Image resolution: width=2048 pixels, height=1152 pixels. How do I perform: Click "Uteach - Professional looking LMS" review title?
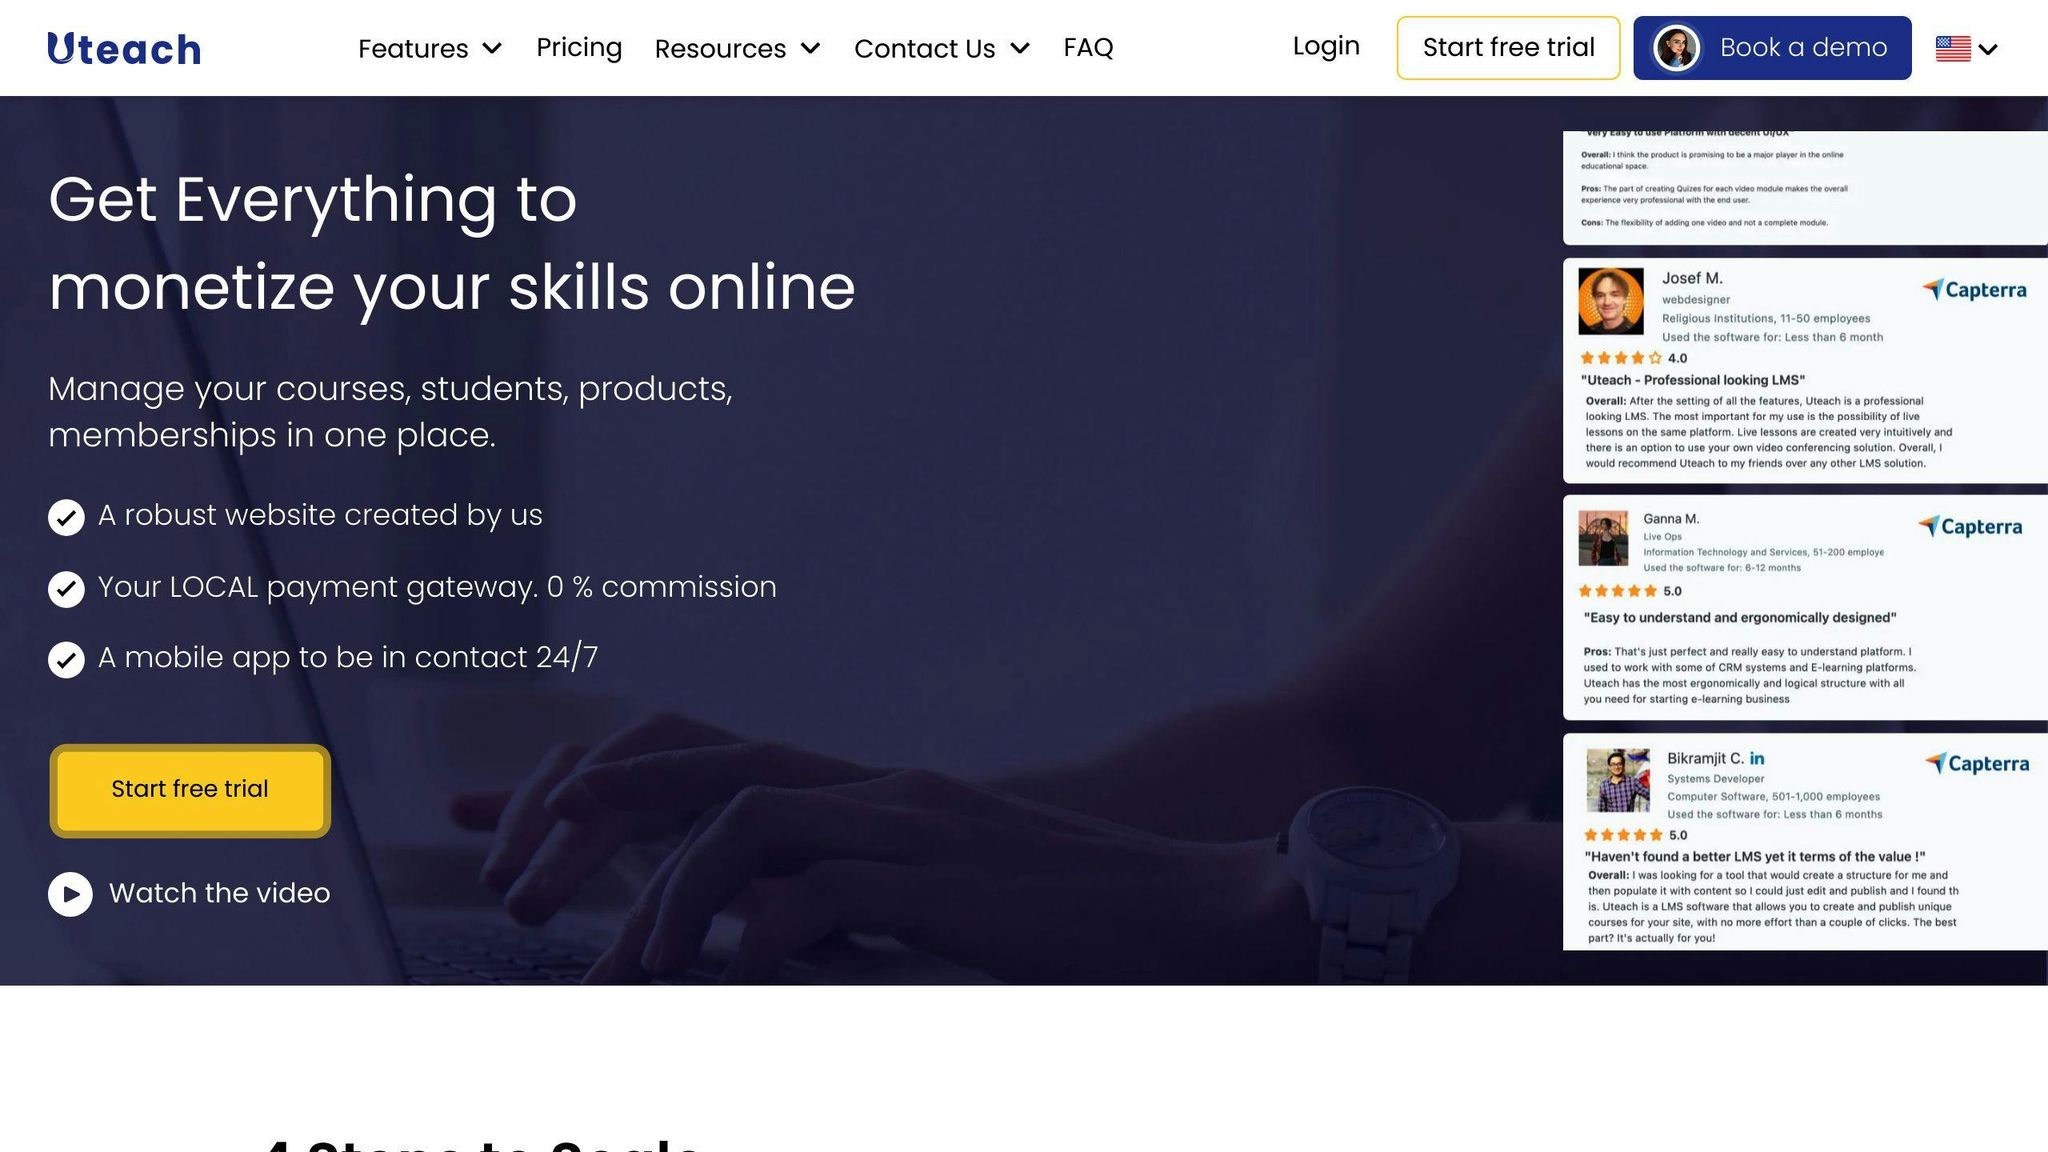point(1693,380)
